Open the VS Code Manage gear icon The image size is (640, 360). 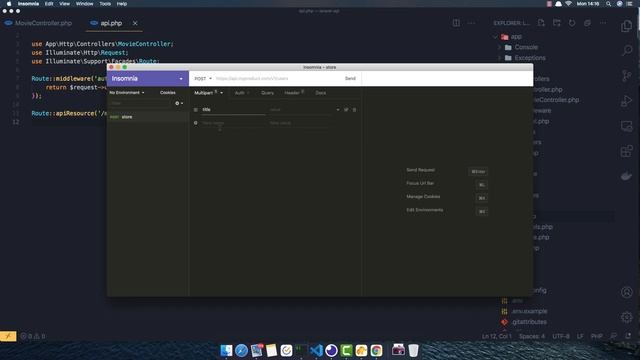click(x=627, y=317)
